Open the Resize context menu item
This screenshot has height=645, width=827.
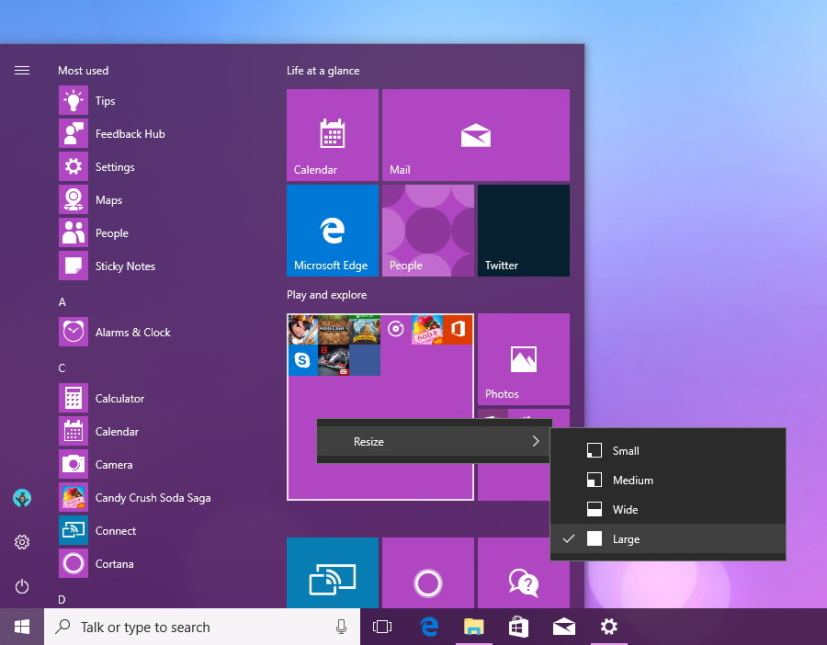[434, 441]
